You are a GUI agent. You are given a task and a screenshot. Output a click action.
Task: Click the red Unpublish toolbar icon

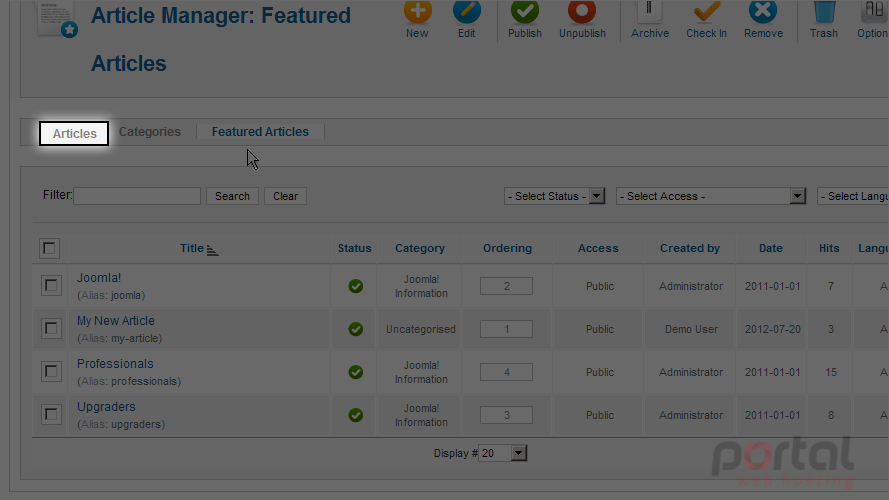point(582,11)
